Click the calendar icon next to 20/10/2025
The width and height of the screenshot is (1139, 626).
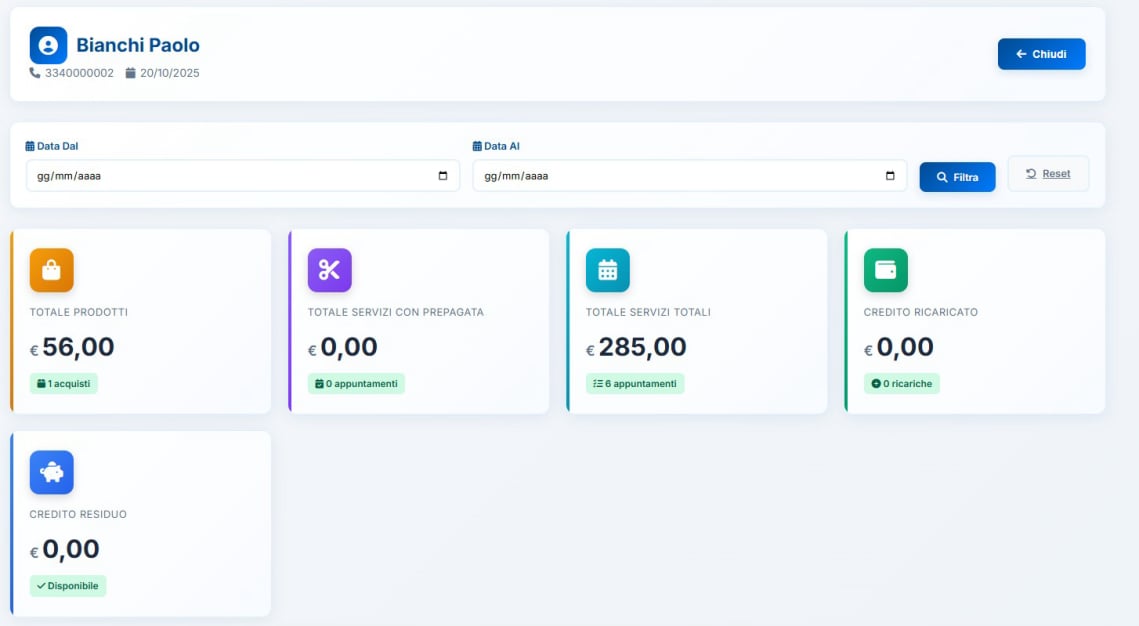click(x=130, y=73)
